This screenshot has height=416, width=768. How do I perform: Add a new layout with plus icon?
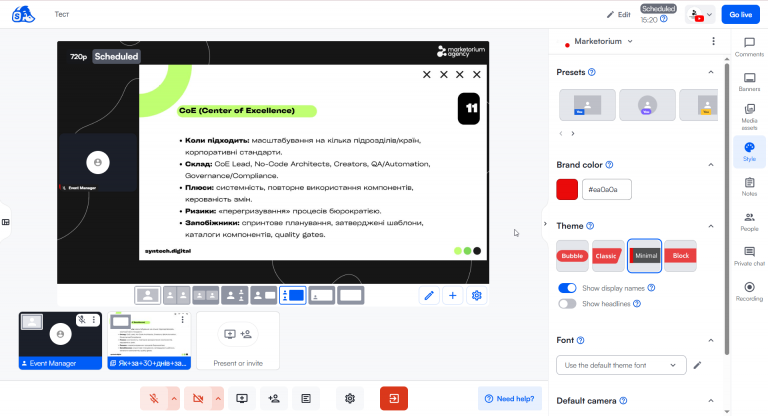click(453, 295)
